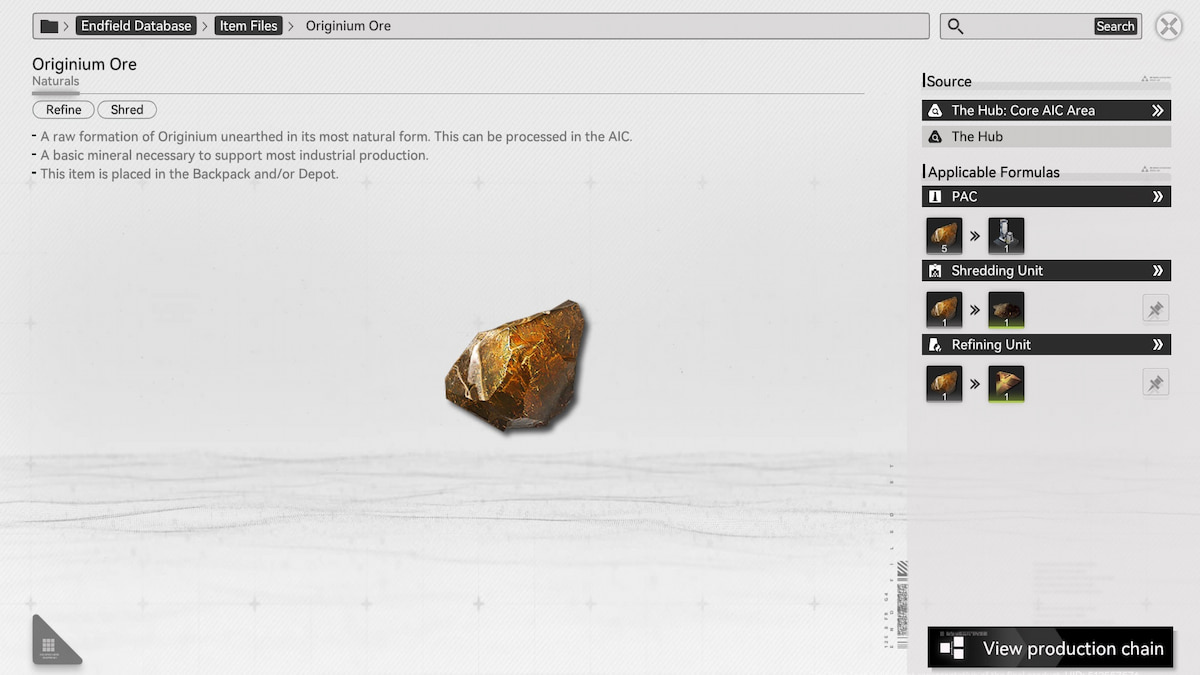The height and width of the screenshot is (675, 1200).
Task: Click the Refine tag button
Action: (x=64, y=110)
